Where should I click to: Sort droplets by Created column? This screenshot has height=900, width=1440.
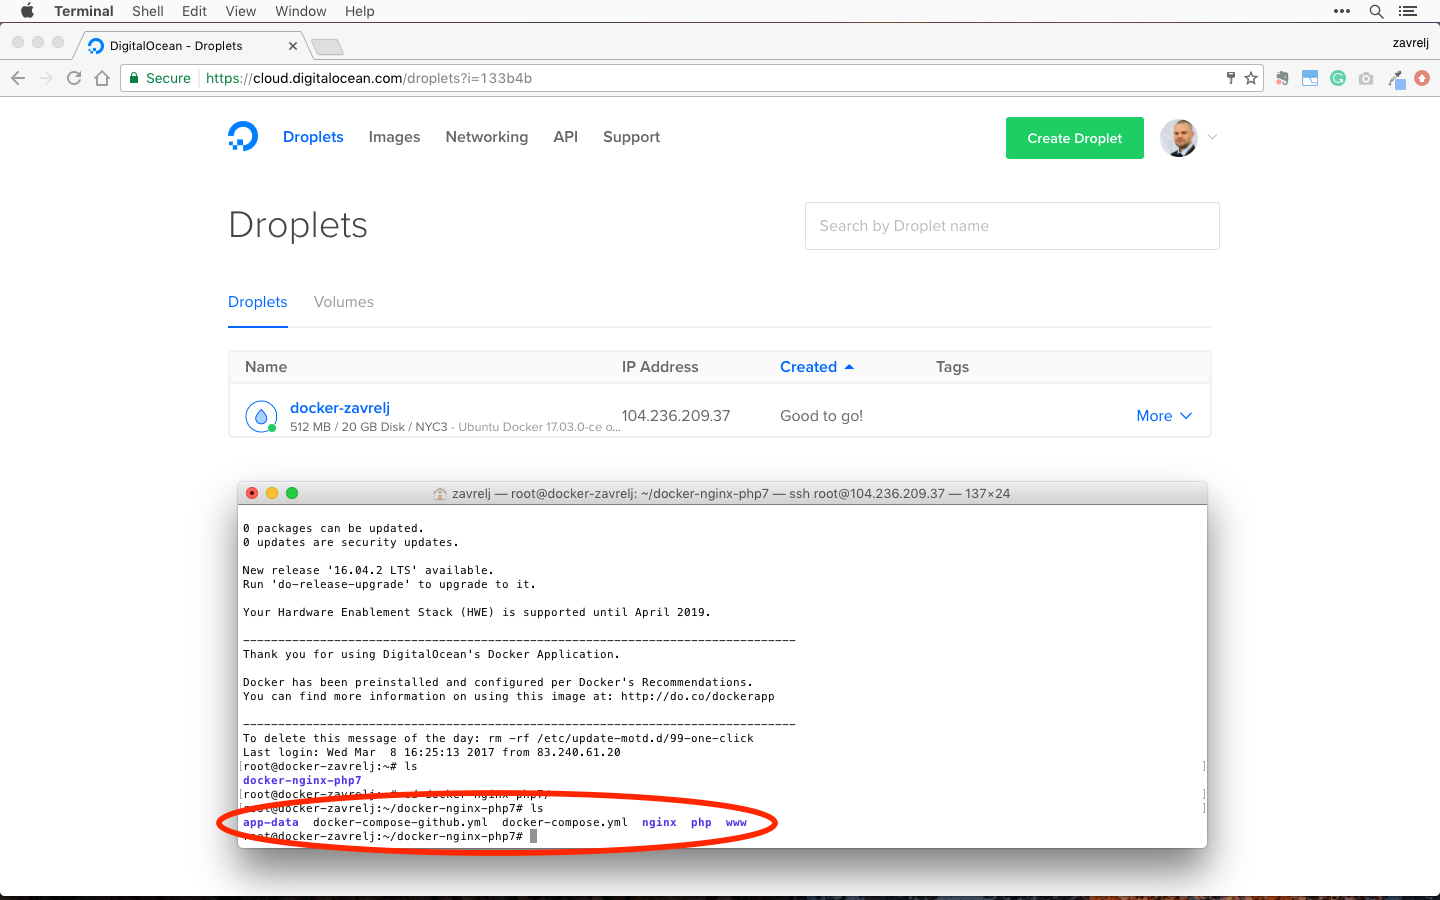point(817,367)
